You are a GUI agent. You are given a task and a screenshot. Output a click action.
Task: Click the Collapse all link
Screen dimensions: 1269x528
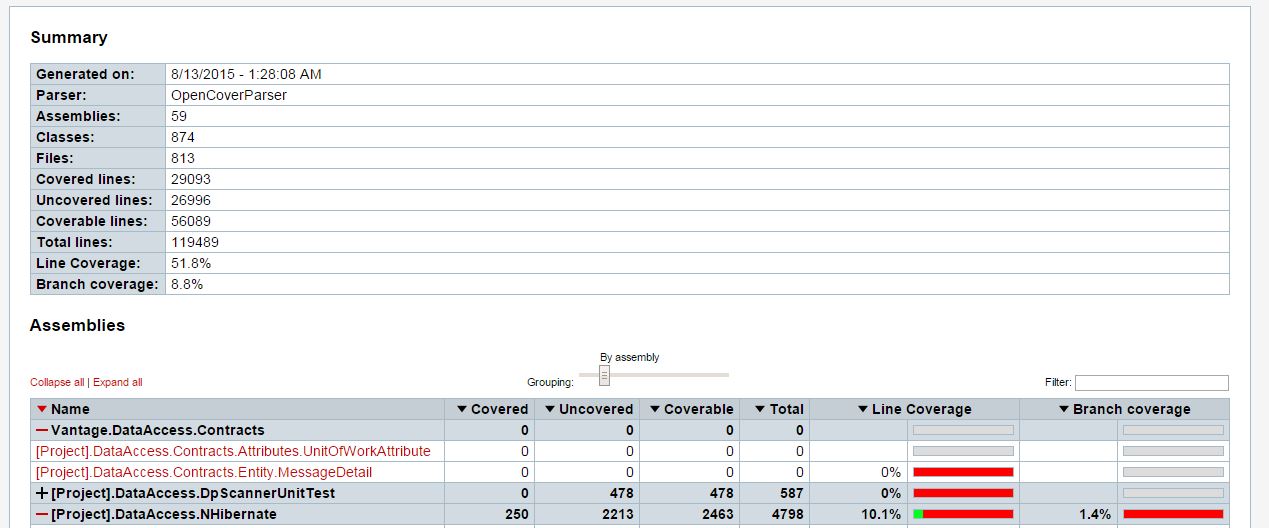pos(57,382)
